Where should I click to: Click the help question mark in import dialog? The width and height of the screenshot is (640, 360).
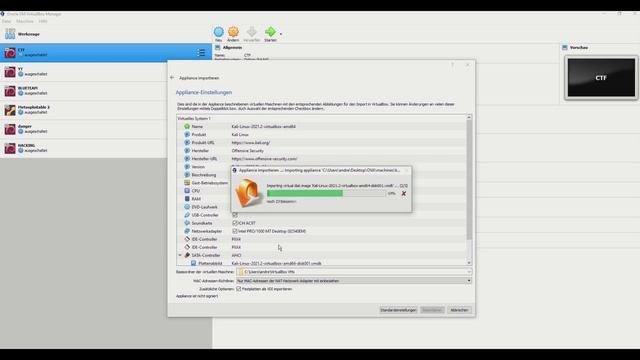452,65
